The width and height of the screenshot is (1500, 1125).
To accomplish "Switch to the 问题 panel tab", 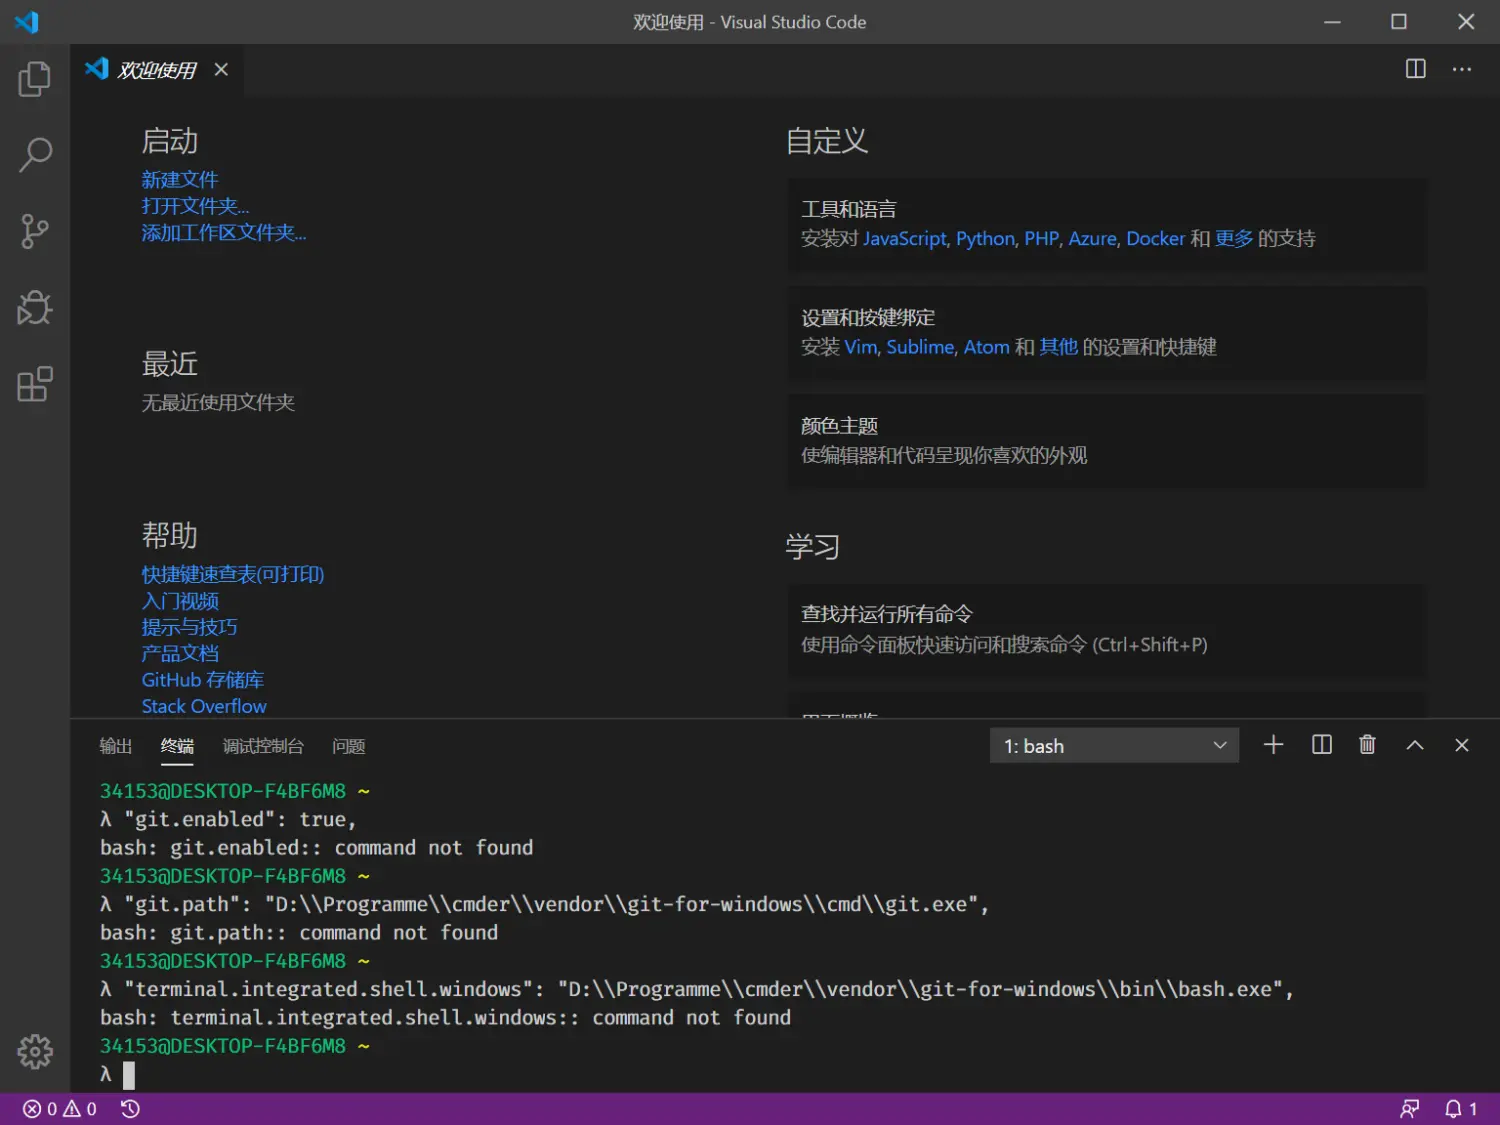I will (349, 746).
